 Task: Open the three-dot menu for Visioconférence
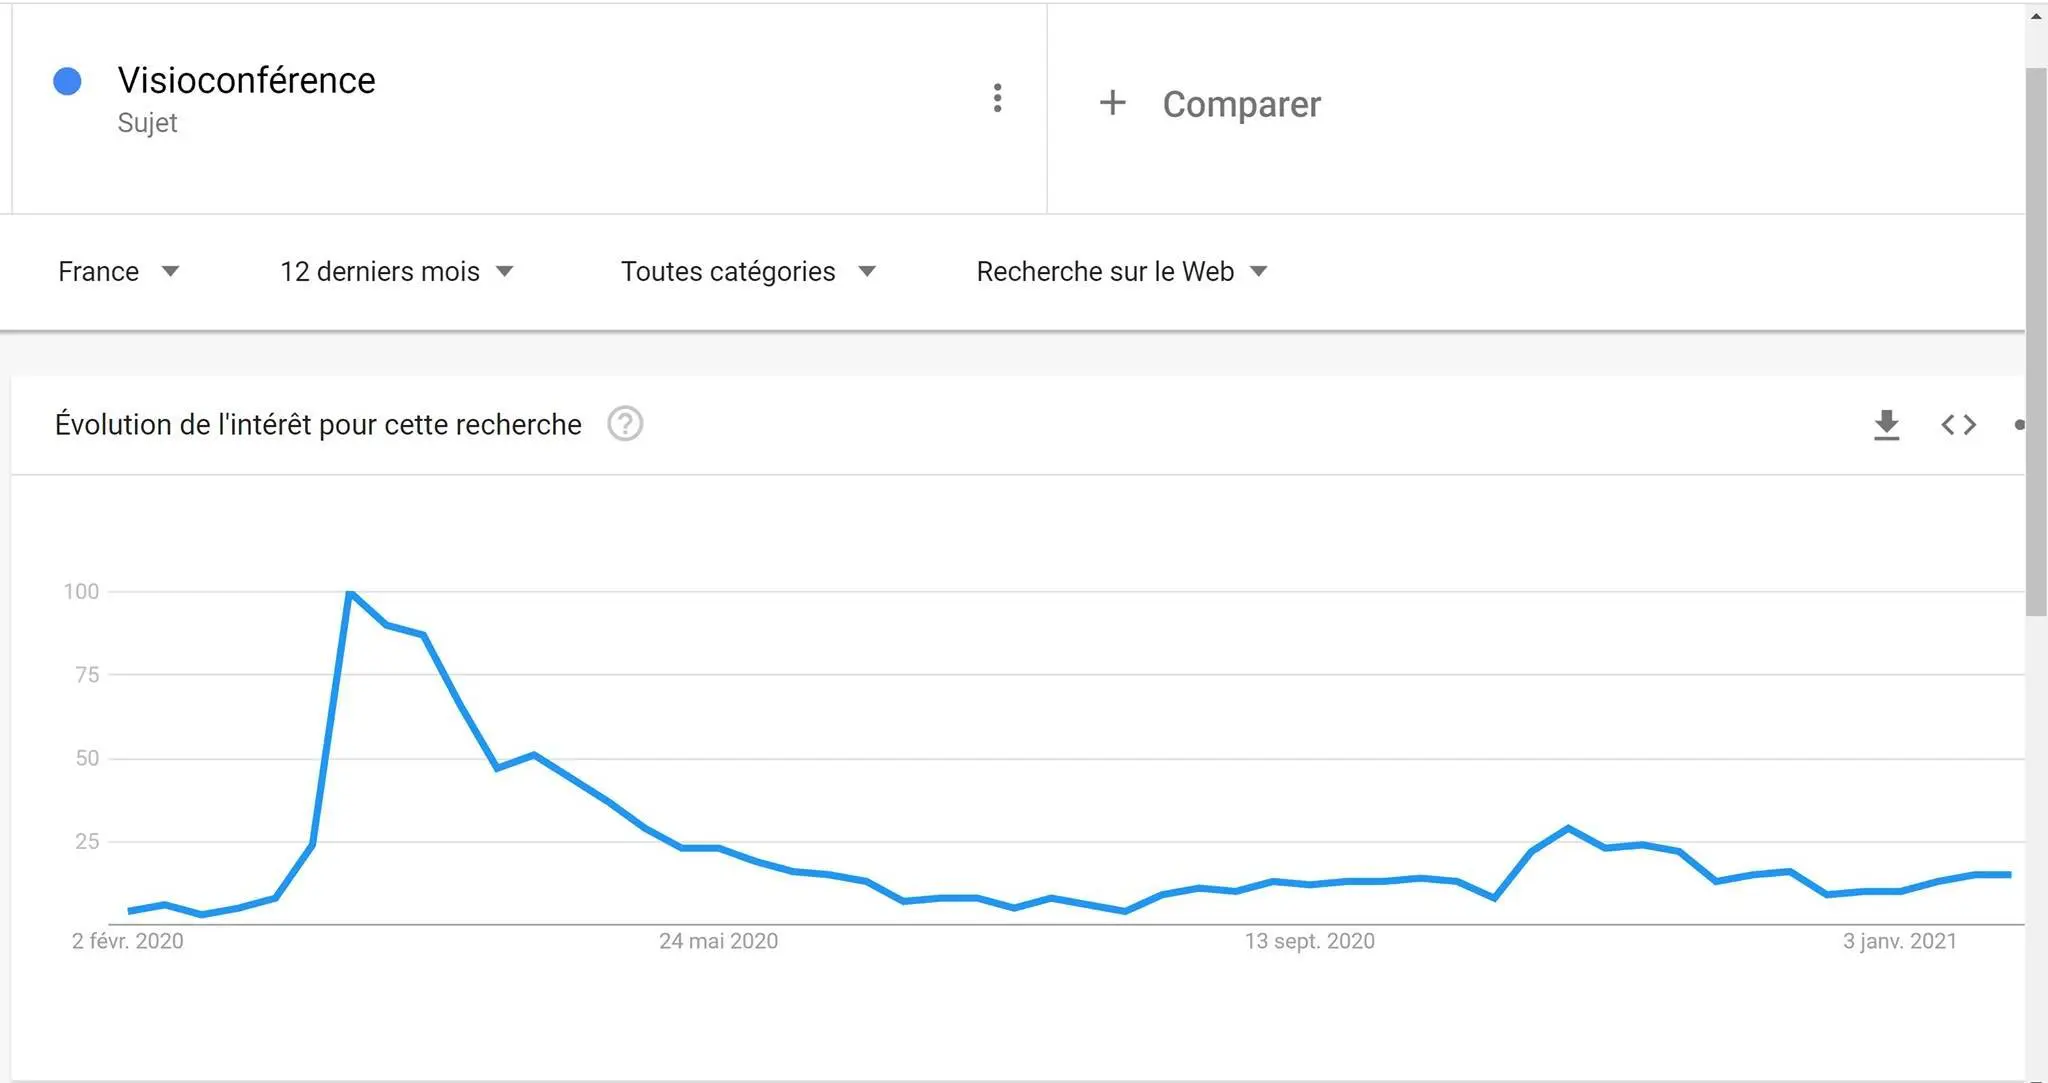coord(997,98)
